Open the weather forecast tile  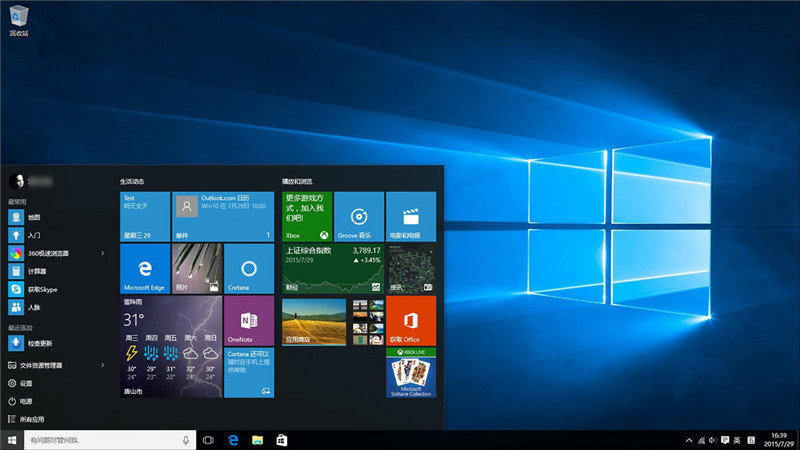point(171,347)
